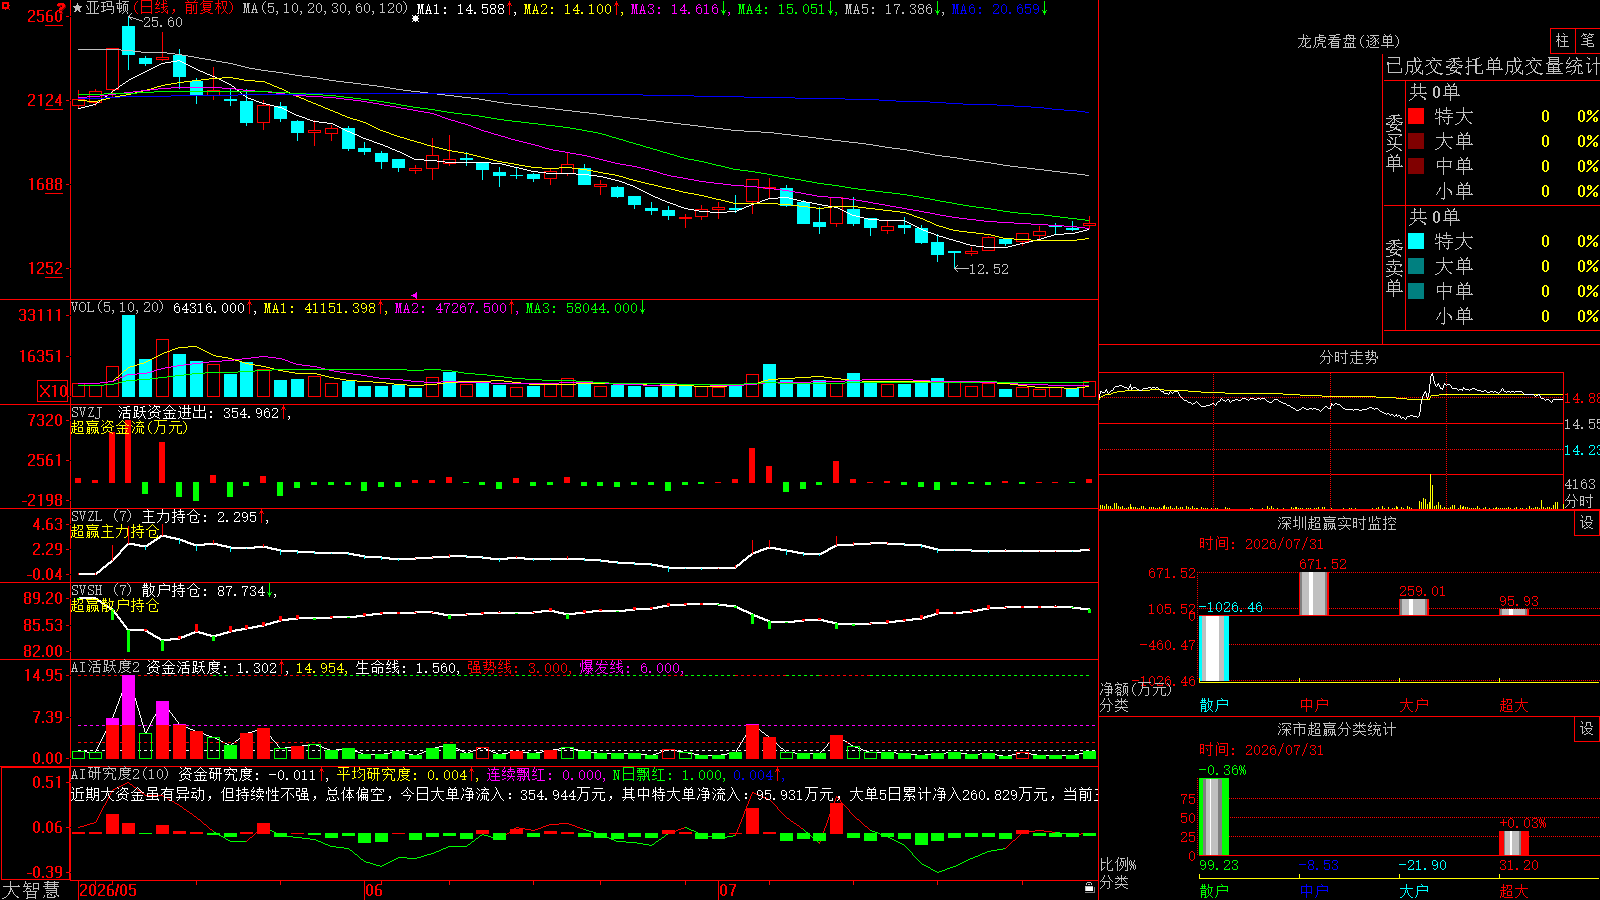Click the dark red 中单 buy-order swatch
1600x900 pixels.
pyautogui.click(x=1416, y=166)
